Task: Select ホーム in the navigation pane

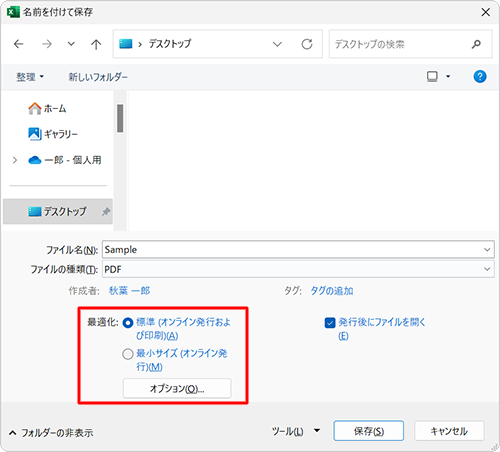Action: coord(47,109)
